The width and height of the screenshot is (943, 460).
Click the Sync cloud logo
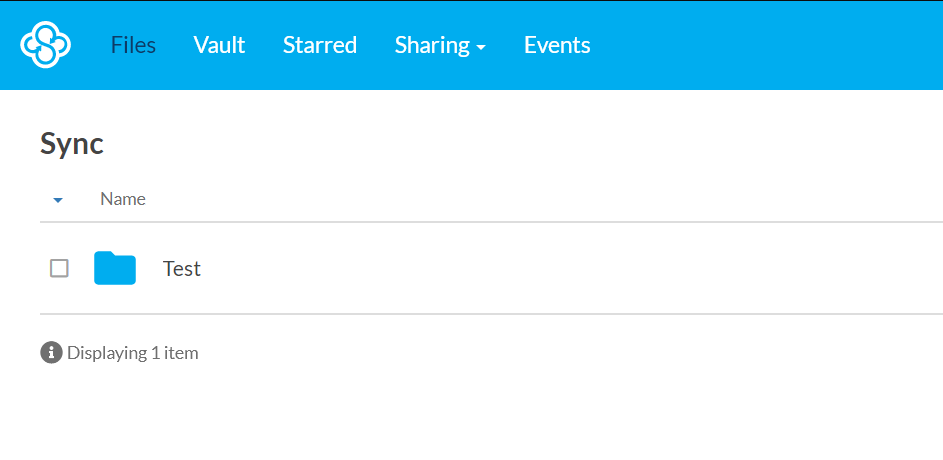coord(46,45)
